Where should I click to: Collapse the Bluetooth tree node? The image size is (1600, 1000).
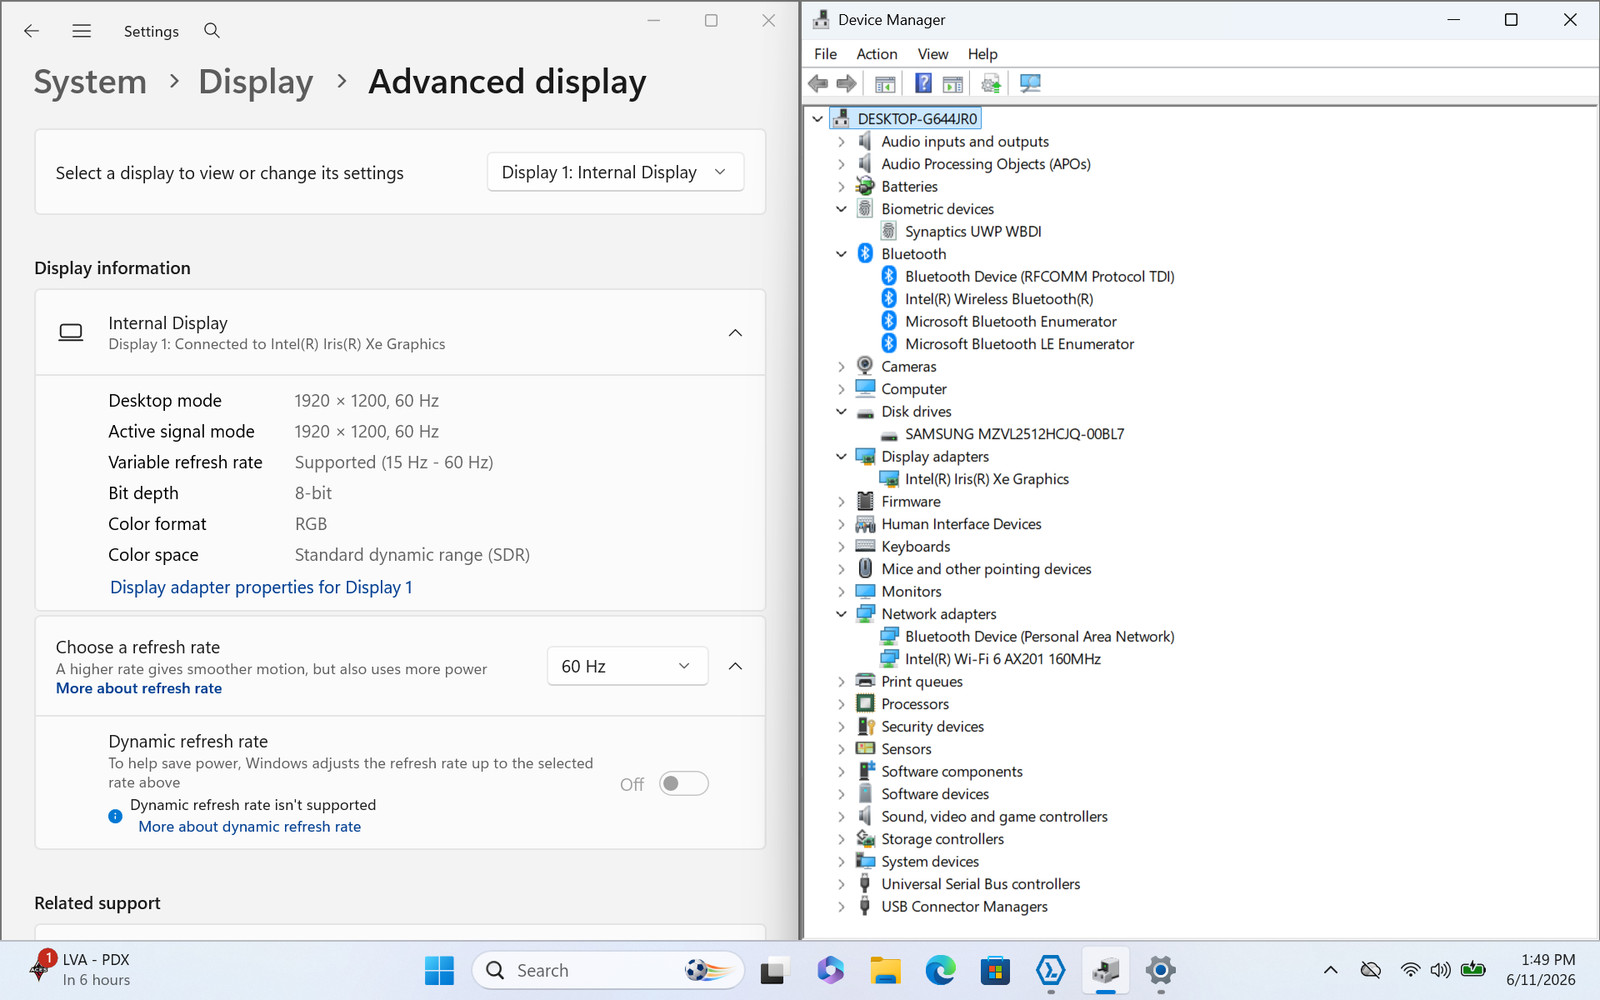pos(841,254)
